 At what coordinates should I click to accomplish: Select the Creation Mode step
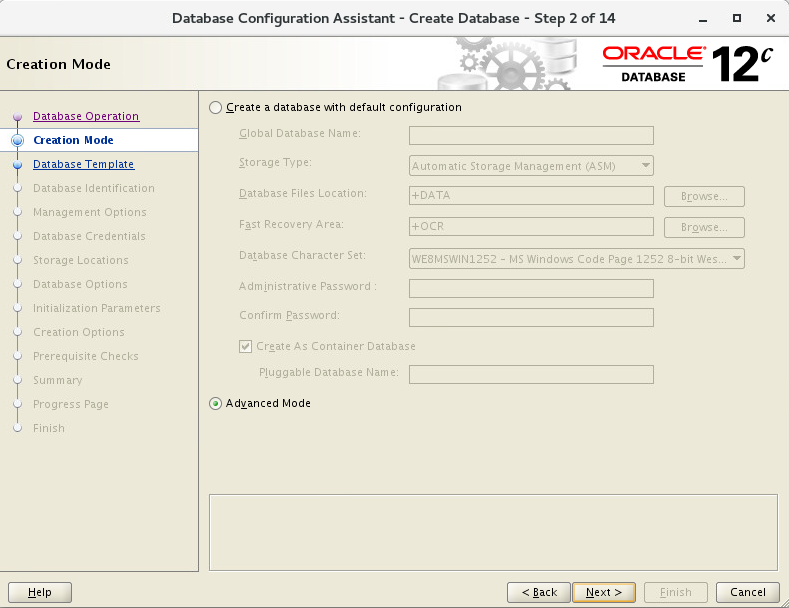tap(73, 140)
